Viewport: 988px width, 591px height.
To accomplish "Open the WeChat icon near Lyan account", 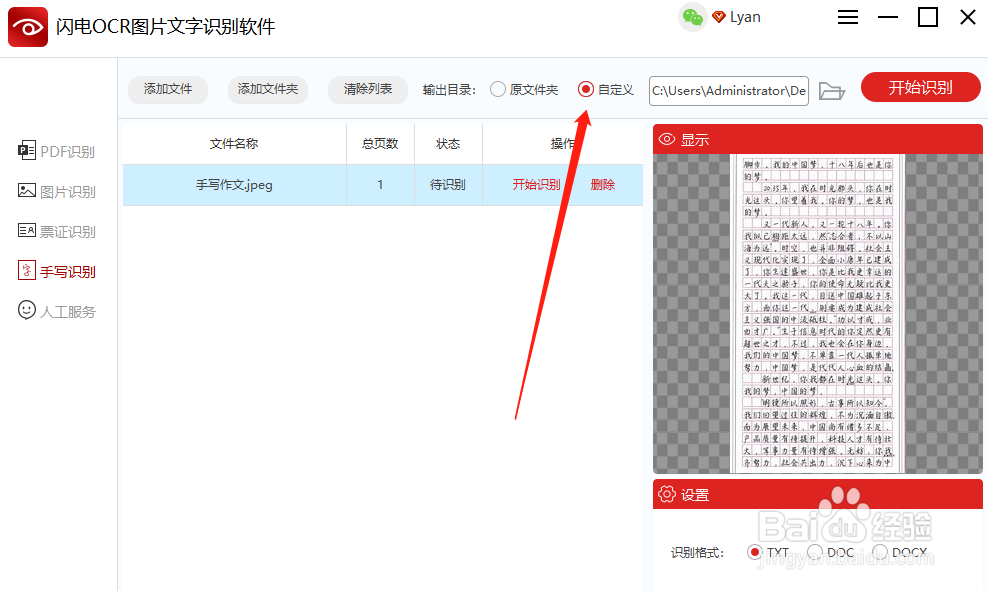I will 692,17.
